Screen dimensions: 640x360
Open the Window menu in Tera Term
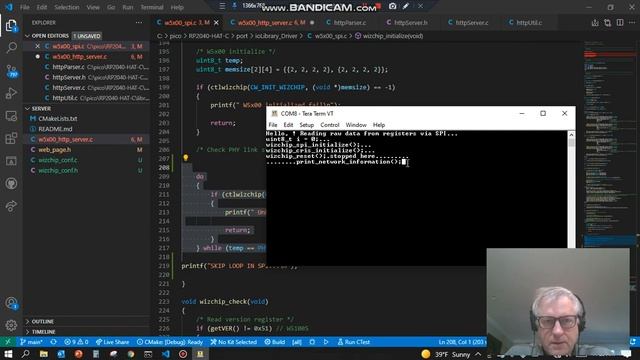tap(356, 125)
